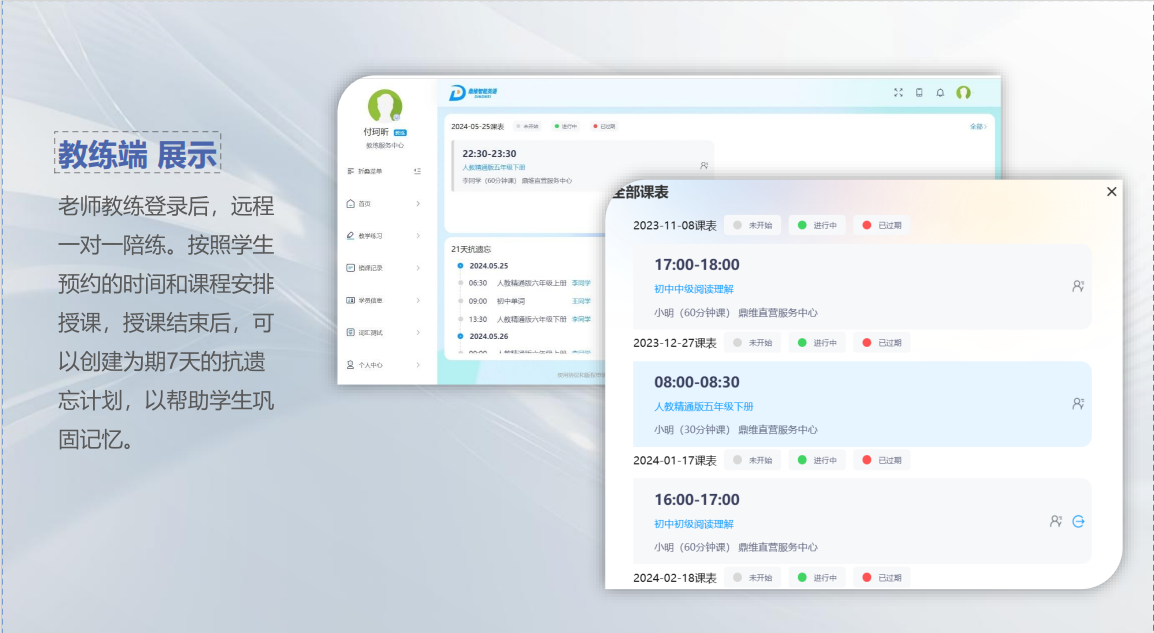Select timeline marker for 2024.05.26
Viewport: 1154px width, 633px height.
coord(461,336)
